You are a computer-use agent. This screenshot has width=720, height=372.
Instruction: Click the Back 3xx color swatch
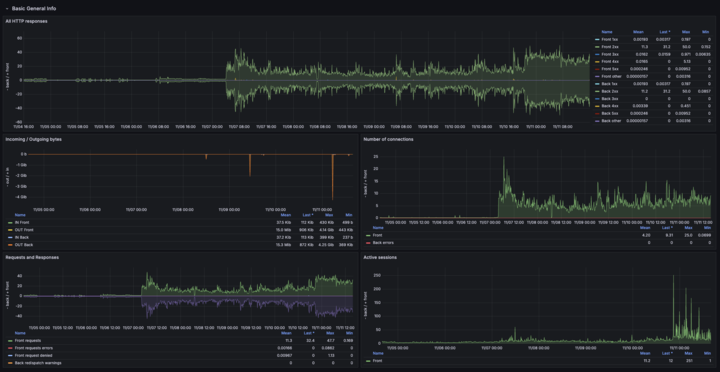pyautogui.click(x=596, y=99)
